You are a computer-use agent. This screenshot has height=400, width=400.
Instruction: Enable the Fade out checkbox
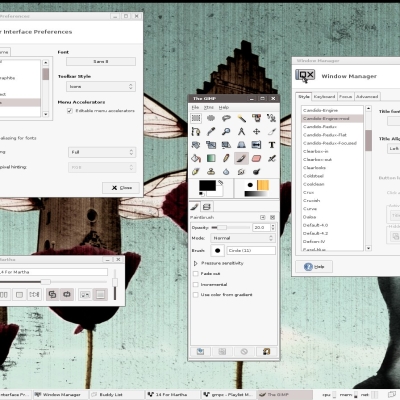(196, 274)
